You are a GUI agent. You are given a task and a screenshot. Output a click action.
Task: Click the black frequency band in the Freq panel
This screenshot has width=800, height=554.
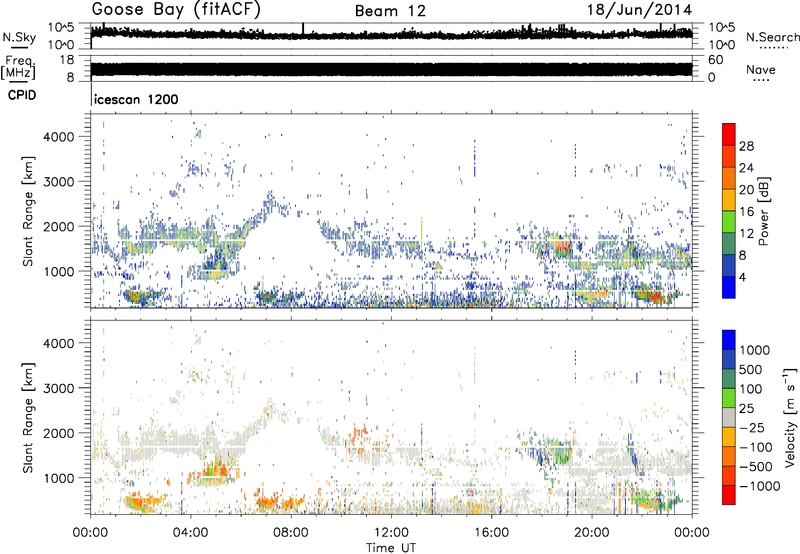coord(391,69)
